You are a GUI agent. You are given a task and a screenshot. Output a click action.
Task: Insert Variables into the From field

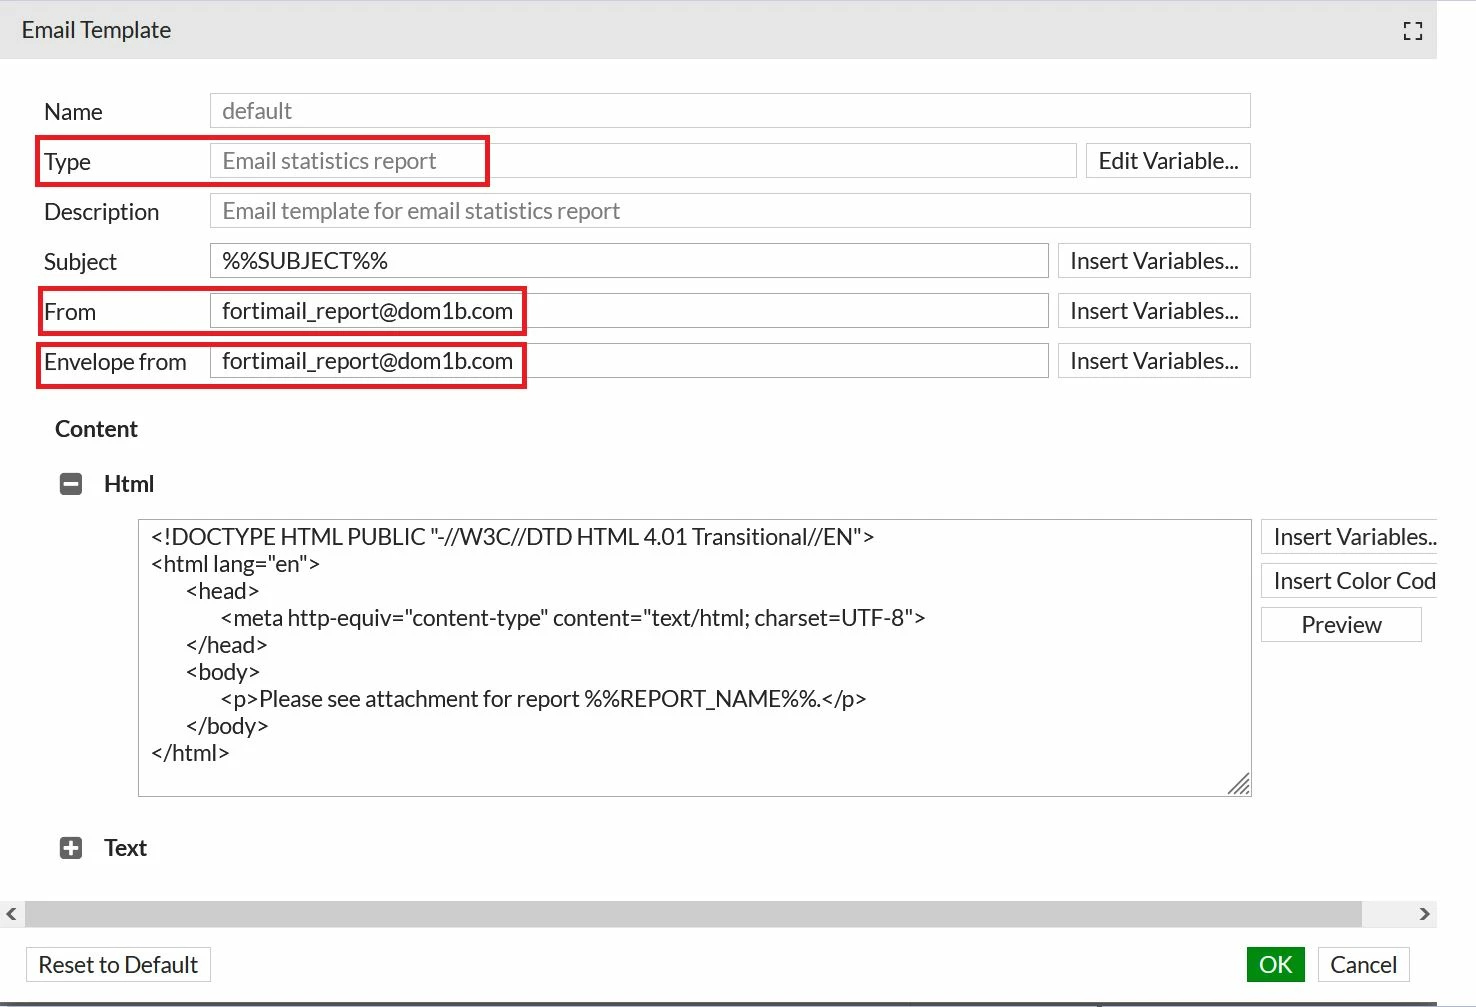tap(1154, 311)
